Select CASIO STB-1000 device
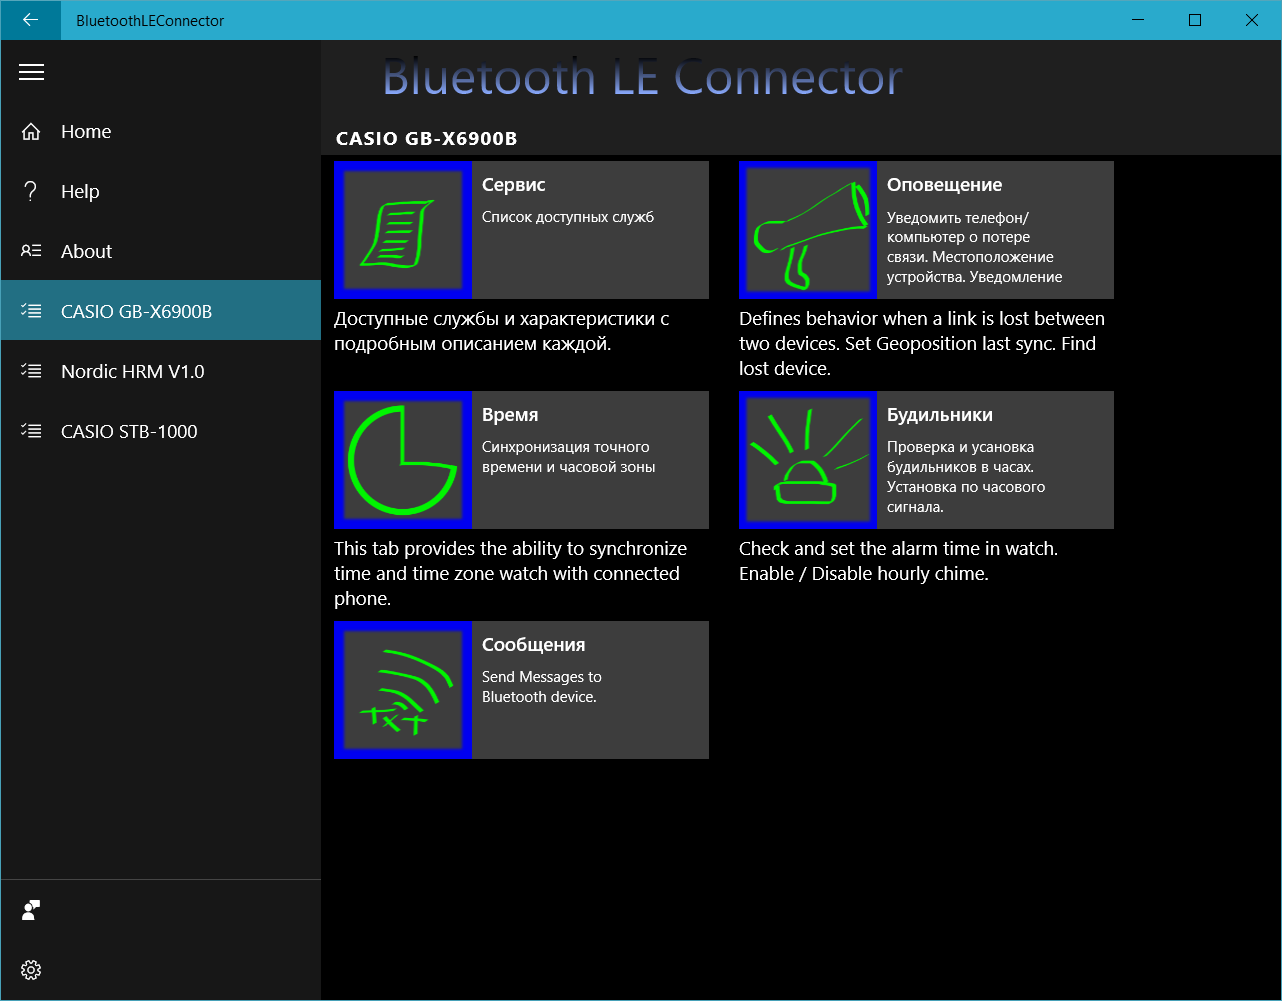The width and height of the screenshot is (1282, 1001). (x=160, y=431)
